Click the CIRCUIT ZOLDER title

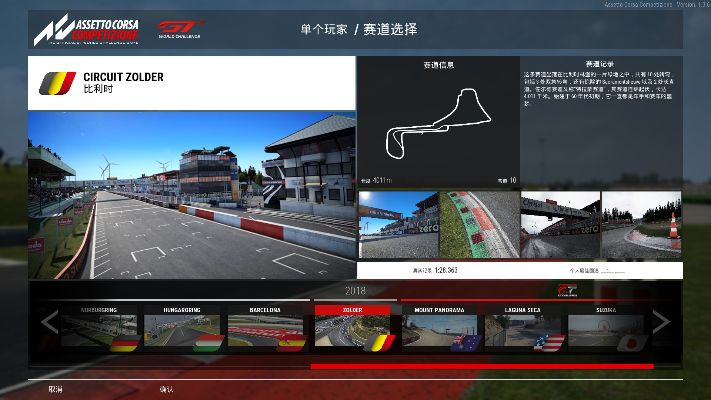coord(123,77)
